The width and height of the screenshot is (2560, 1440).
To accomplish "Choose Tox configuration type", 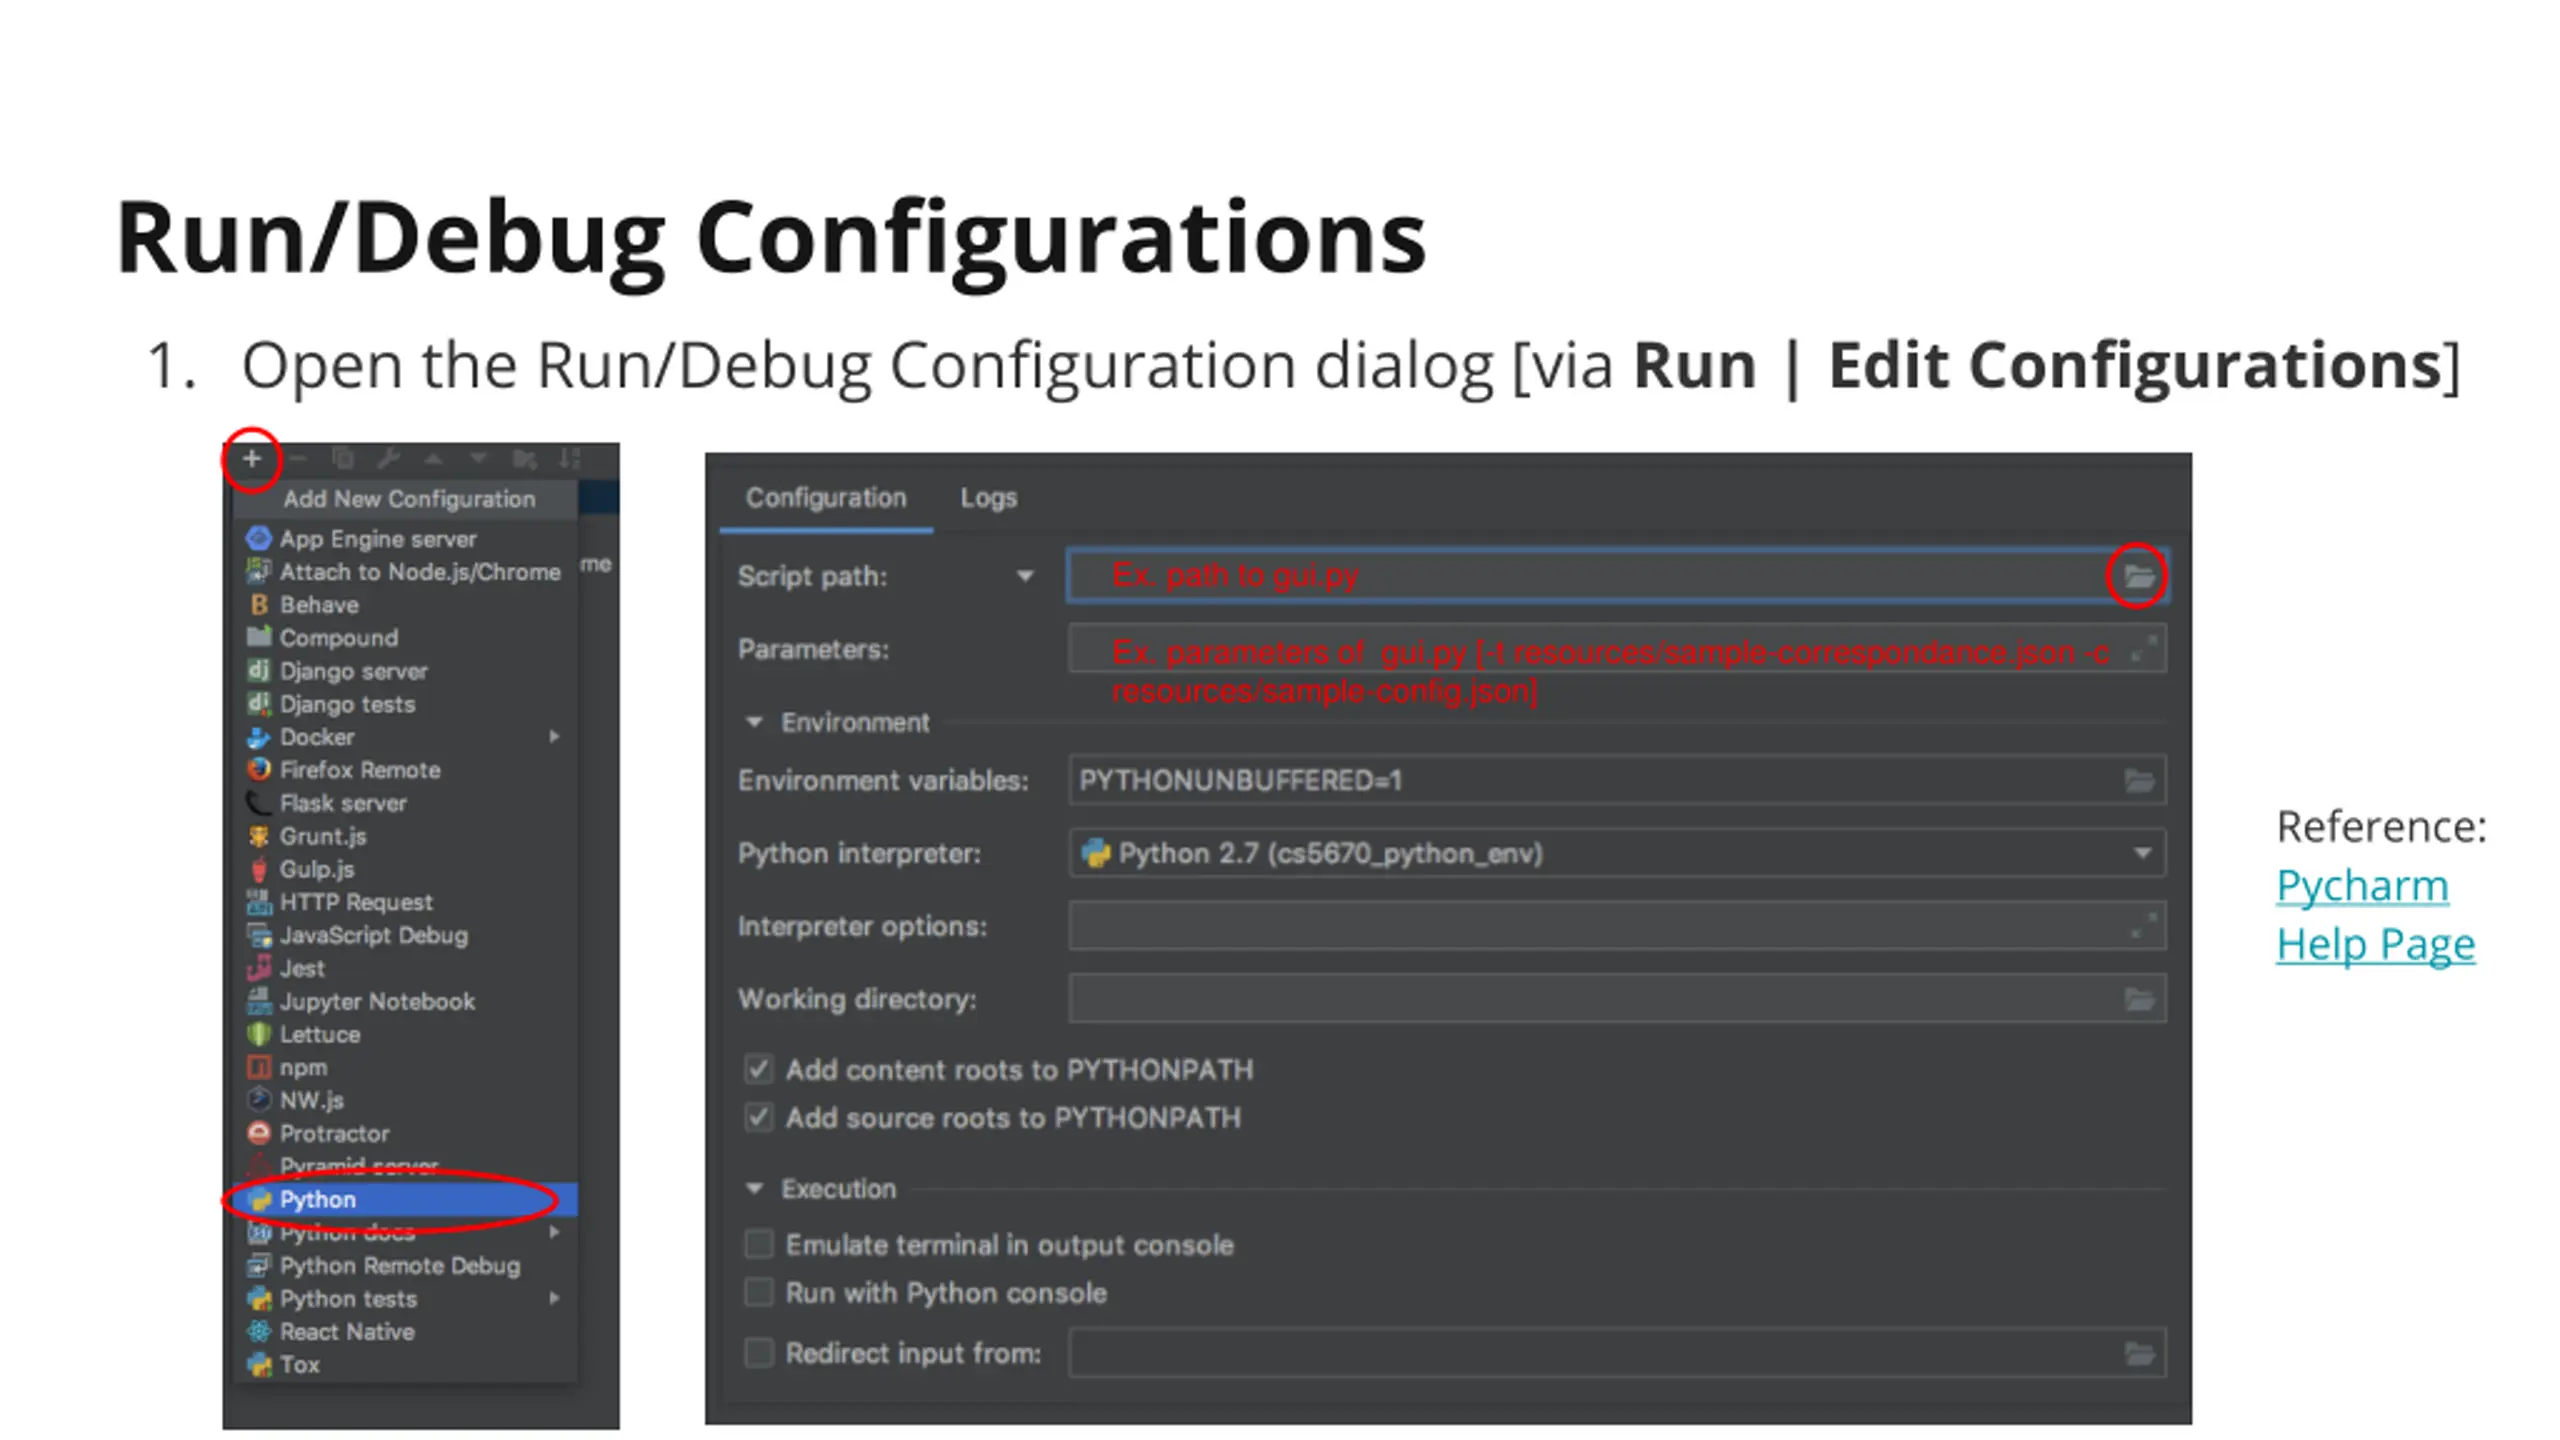I will 406,1365.
